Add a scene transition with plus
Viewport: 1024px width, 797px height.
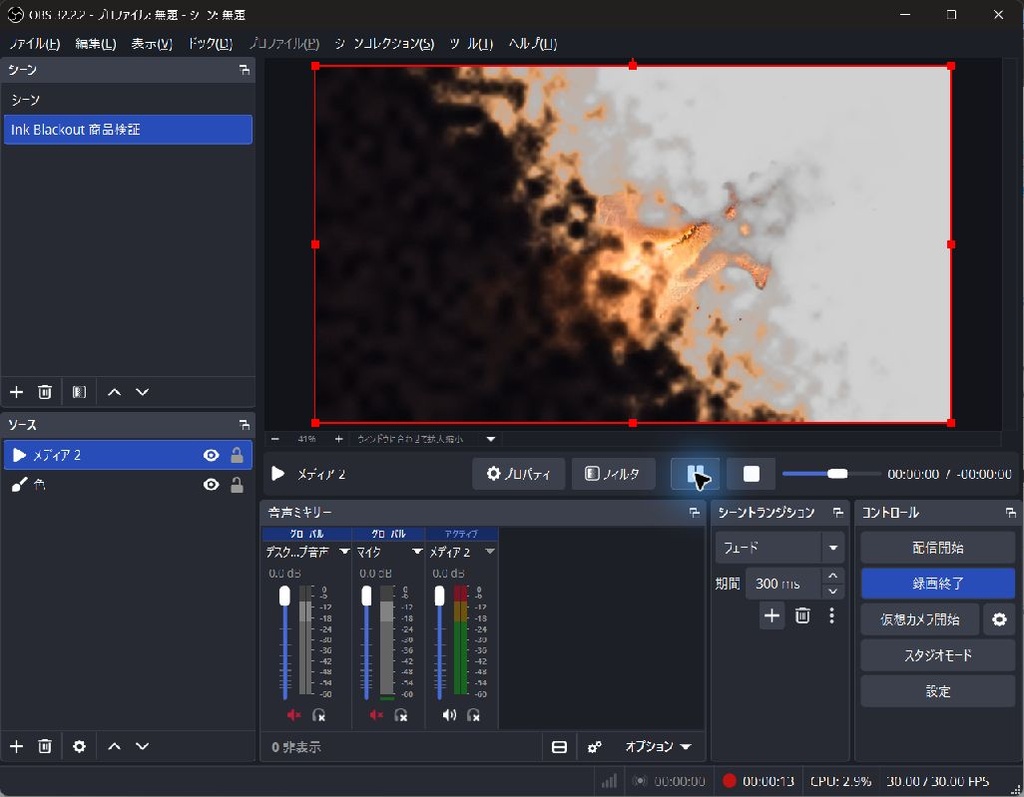771,615
